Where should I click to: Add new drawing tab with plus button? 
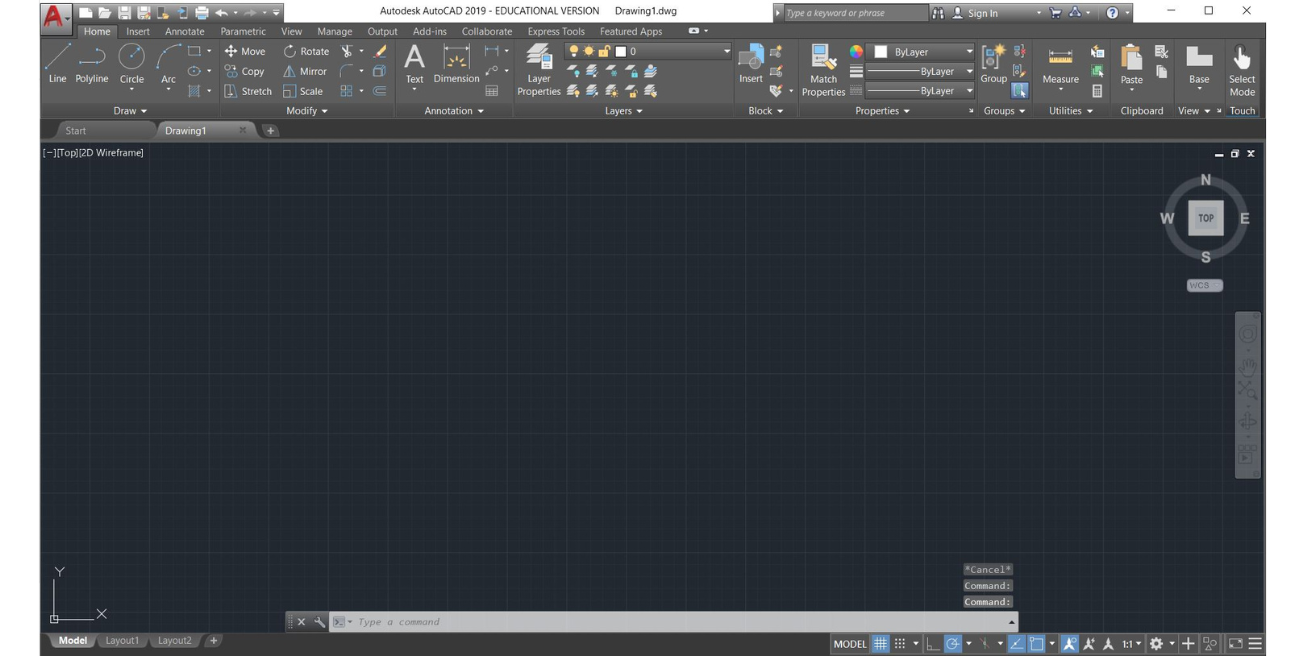(x=271, y=130)
